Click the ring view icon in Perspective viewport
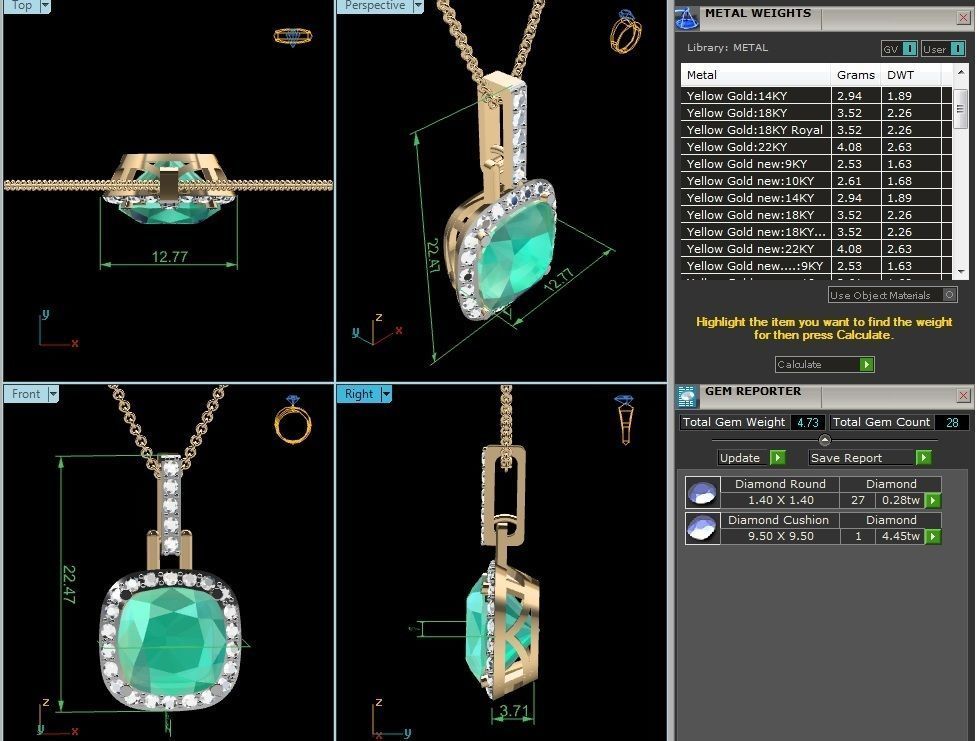The width and height of the screenshot is (977, 741). [x=626, y=31]
